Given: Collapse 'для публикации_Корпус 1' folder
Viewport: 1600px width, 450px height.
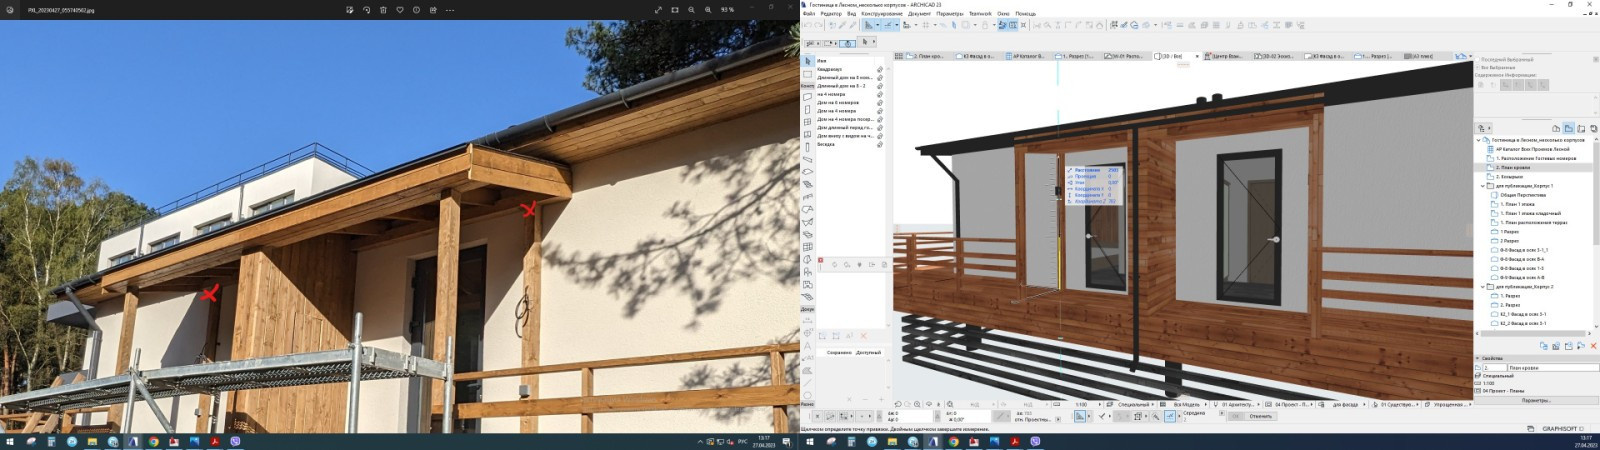Looking at the screenshot, I should tap(1484, 186).
